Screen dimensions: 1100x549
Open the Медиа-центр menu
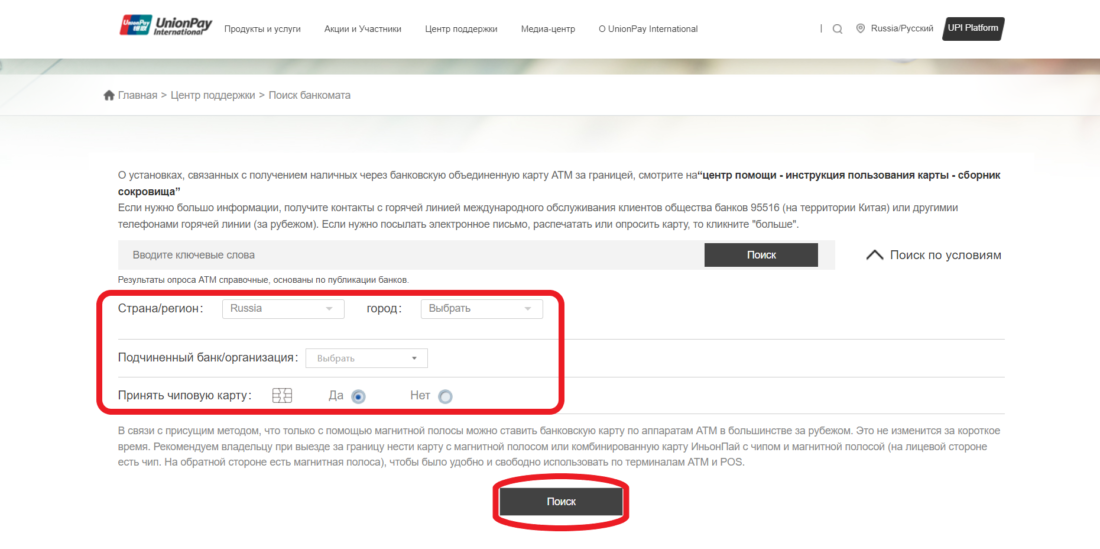[548, 29]
